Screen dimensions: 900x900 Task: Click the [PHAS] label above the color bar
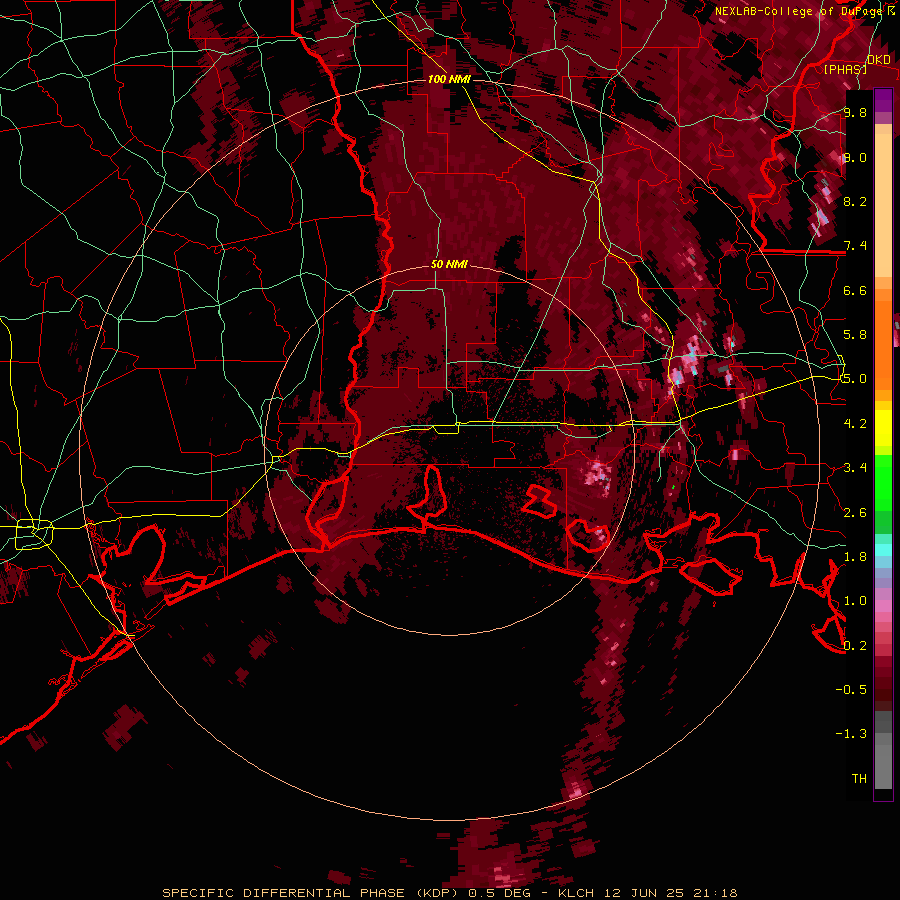[x=845, y=69]
